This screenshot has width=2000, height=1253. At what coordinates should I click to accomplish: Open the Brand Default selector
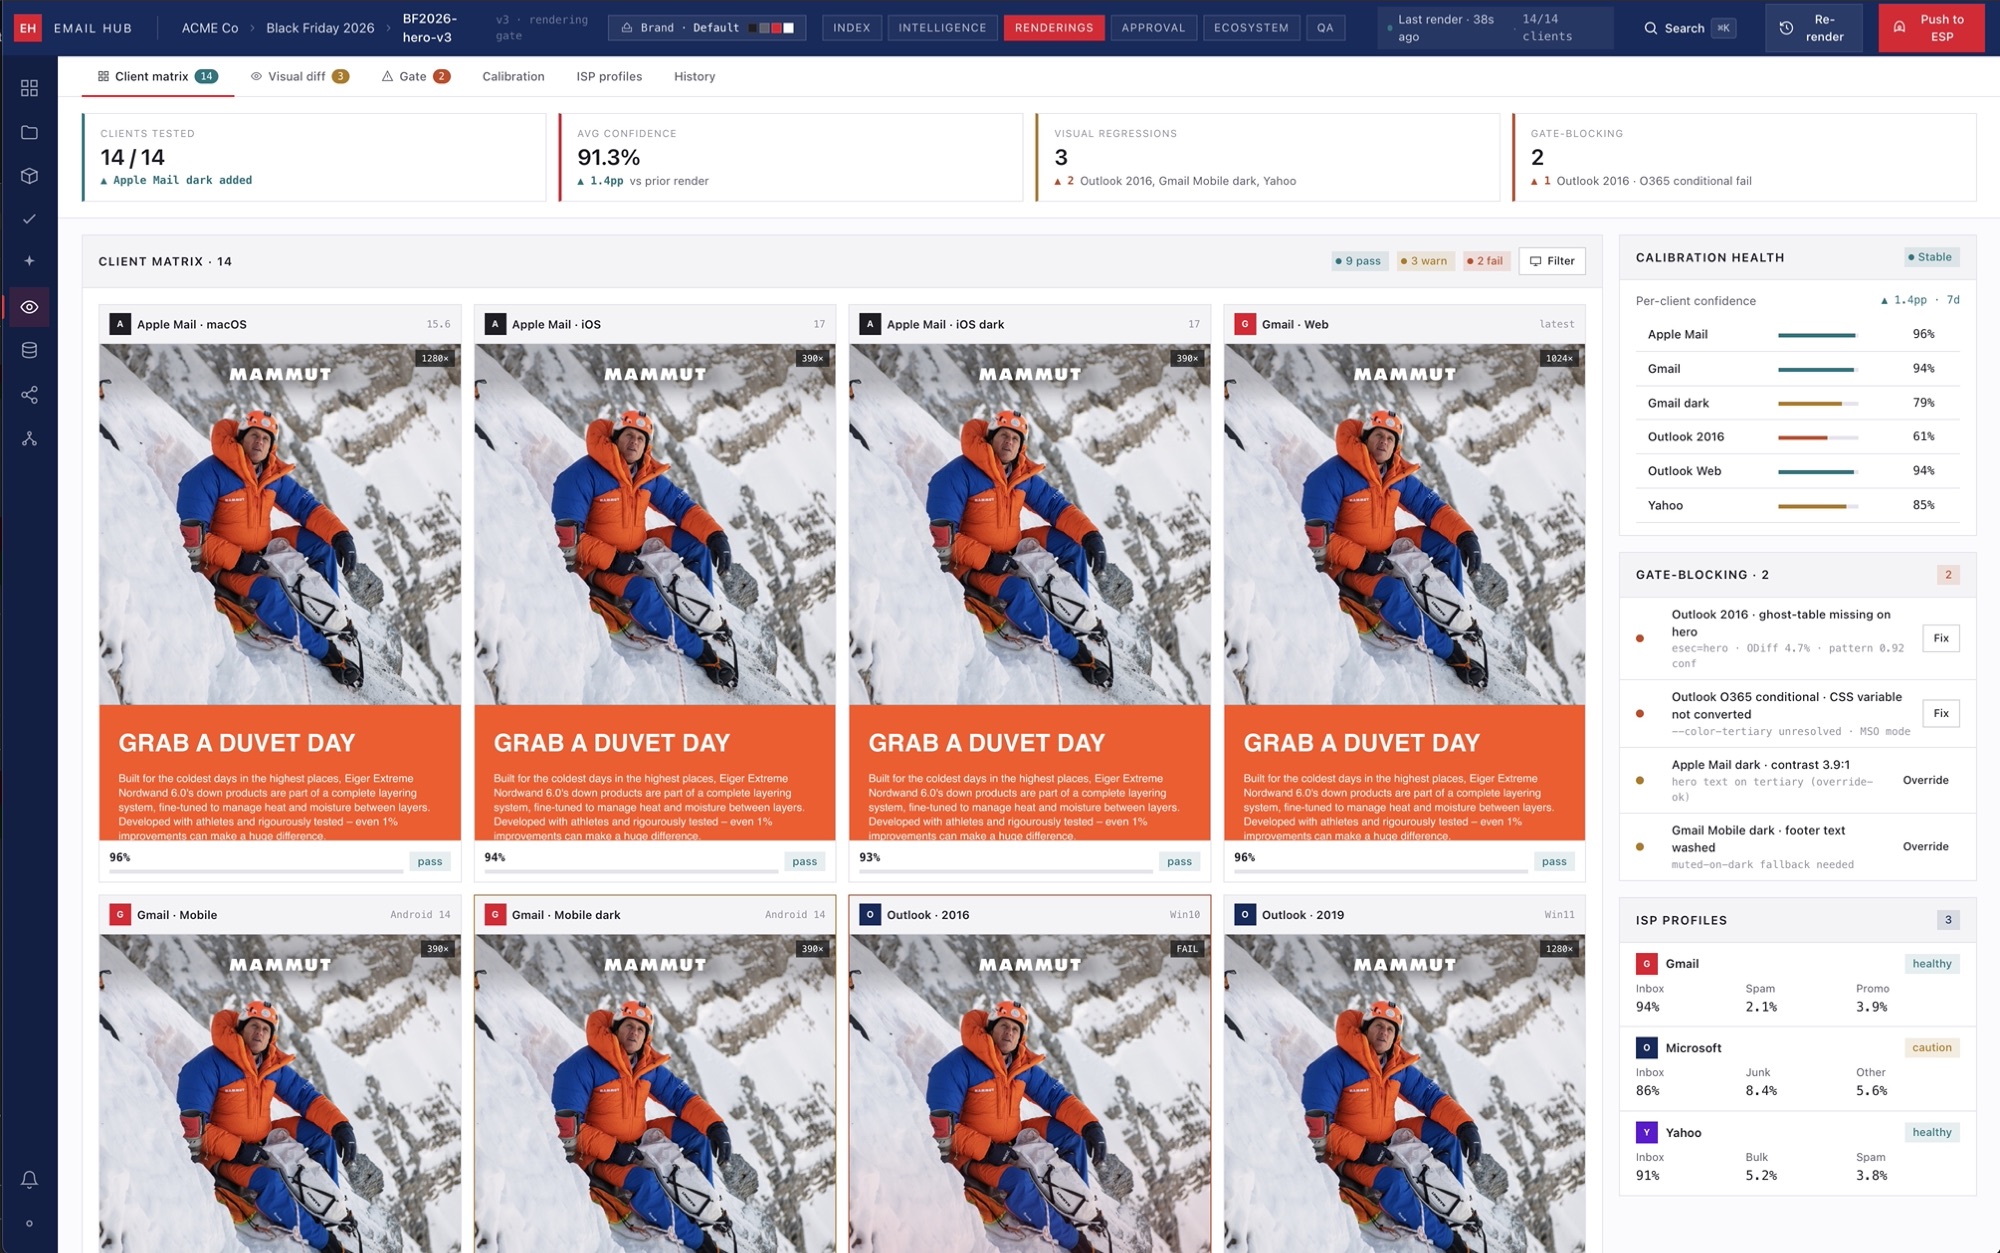pos(707,28)
